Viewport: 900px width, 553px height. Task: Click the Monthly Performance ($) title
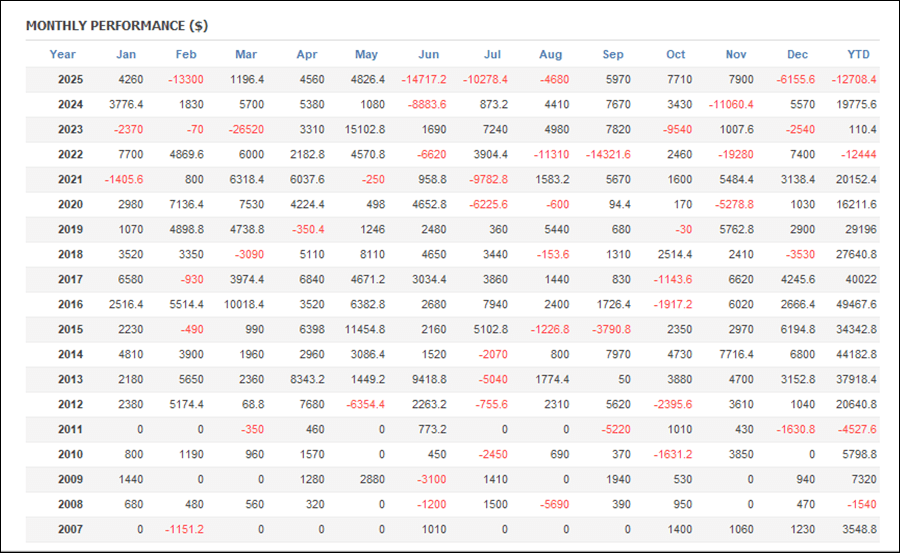coord(117,24)
